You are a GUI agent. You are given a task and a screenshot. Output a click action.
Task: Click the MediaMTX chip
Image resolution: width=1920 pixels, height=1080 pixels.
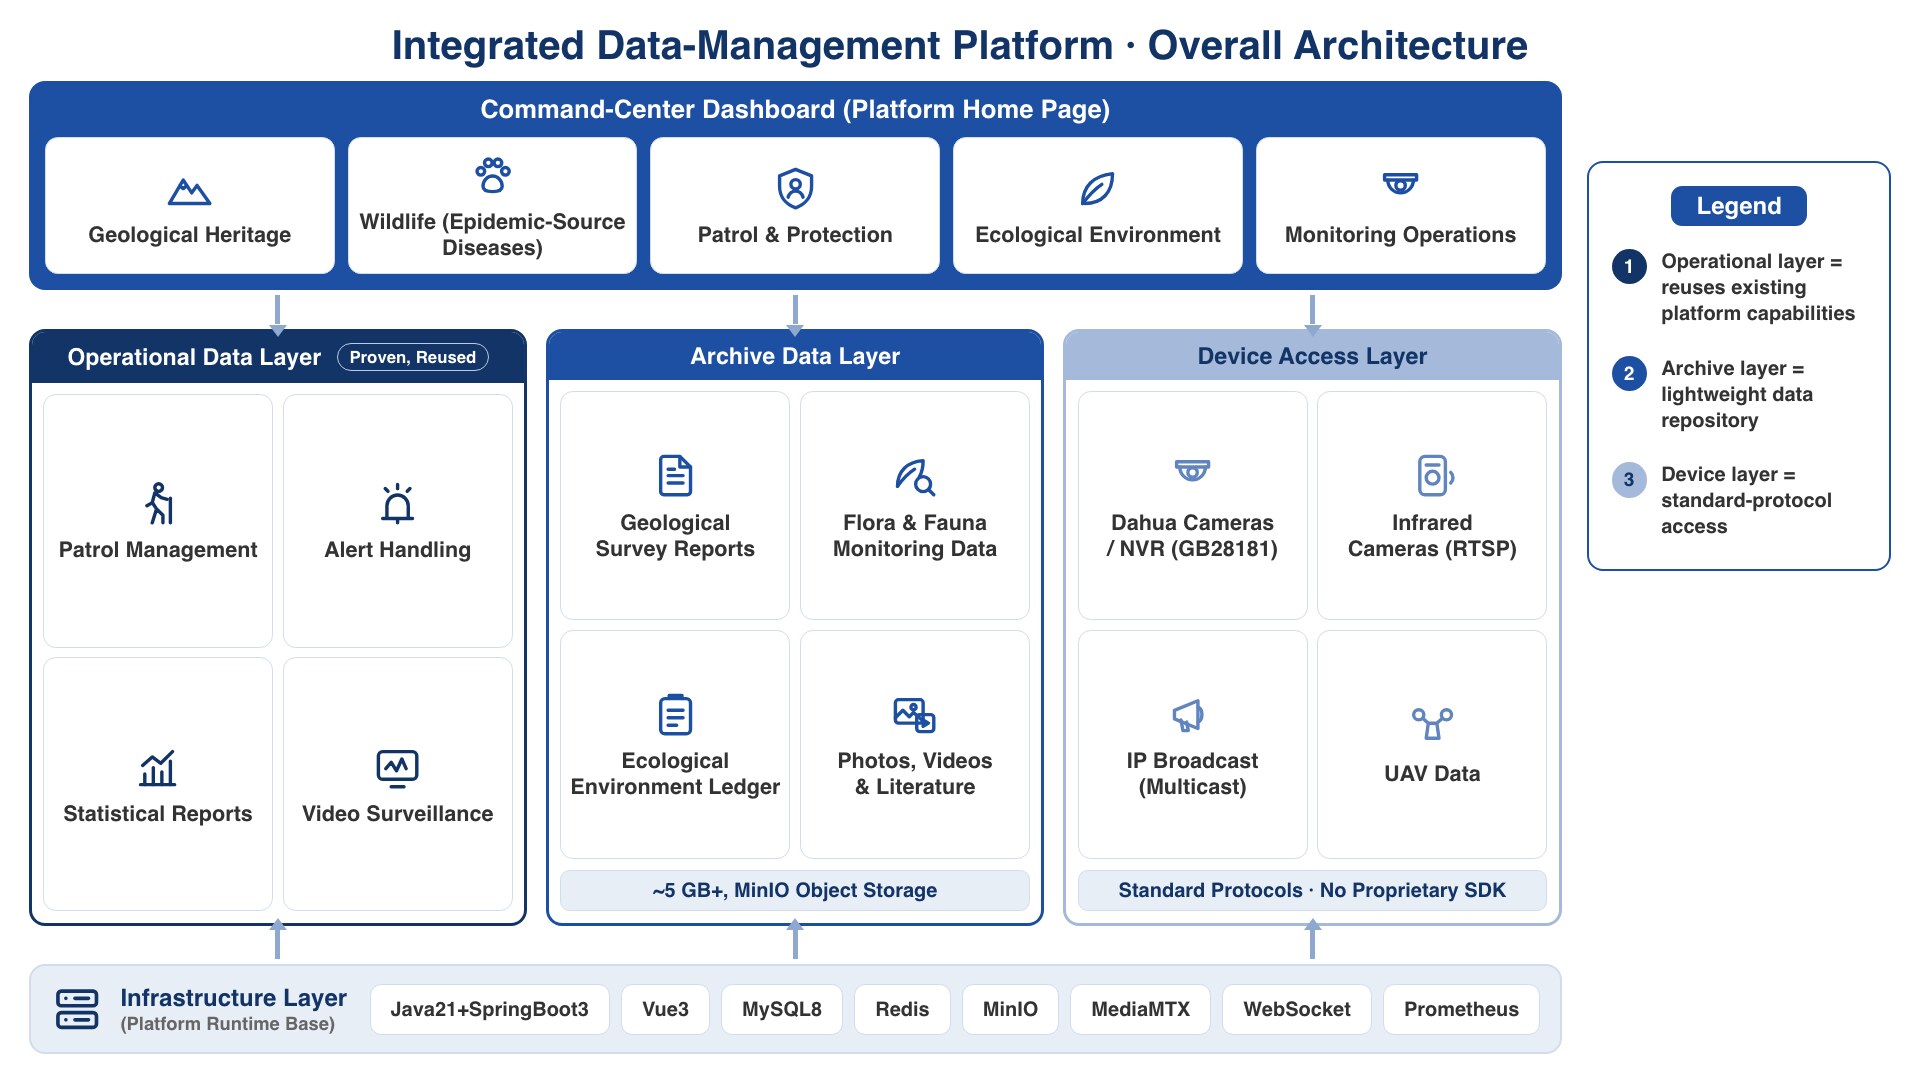(x=1140, y=1009)
